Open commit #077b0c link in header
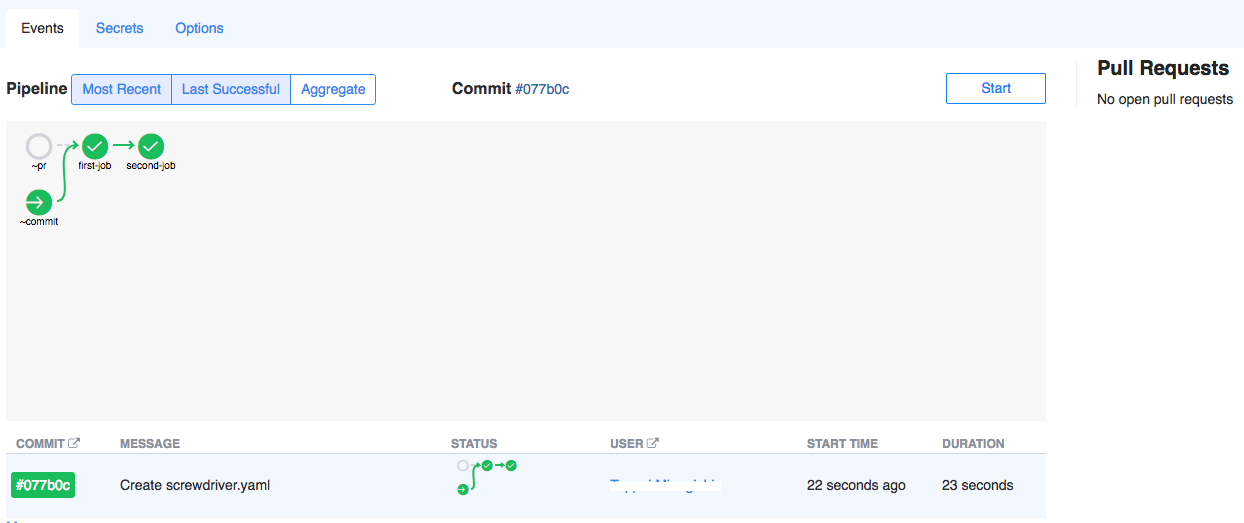The height and width of the screenshot is (523, 1244). (542, 89)
